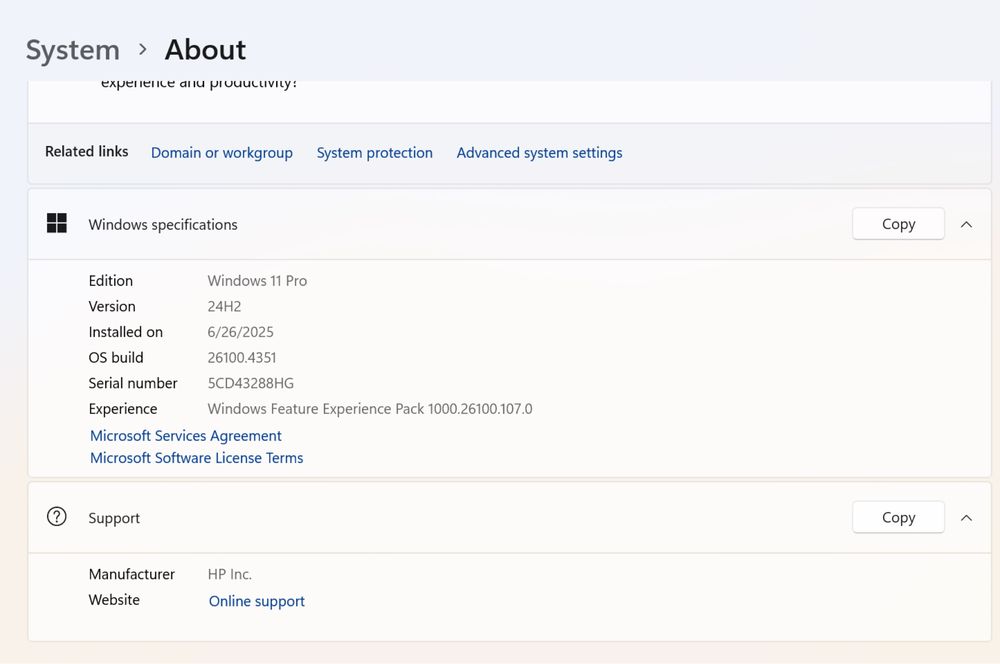Open Microsoft Services Agreement link
The width and height of the screenshot is (1000, 664).
click(x=186, y=436)
